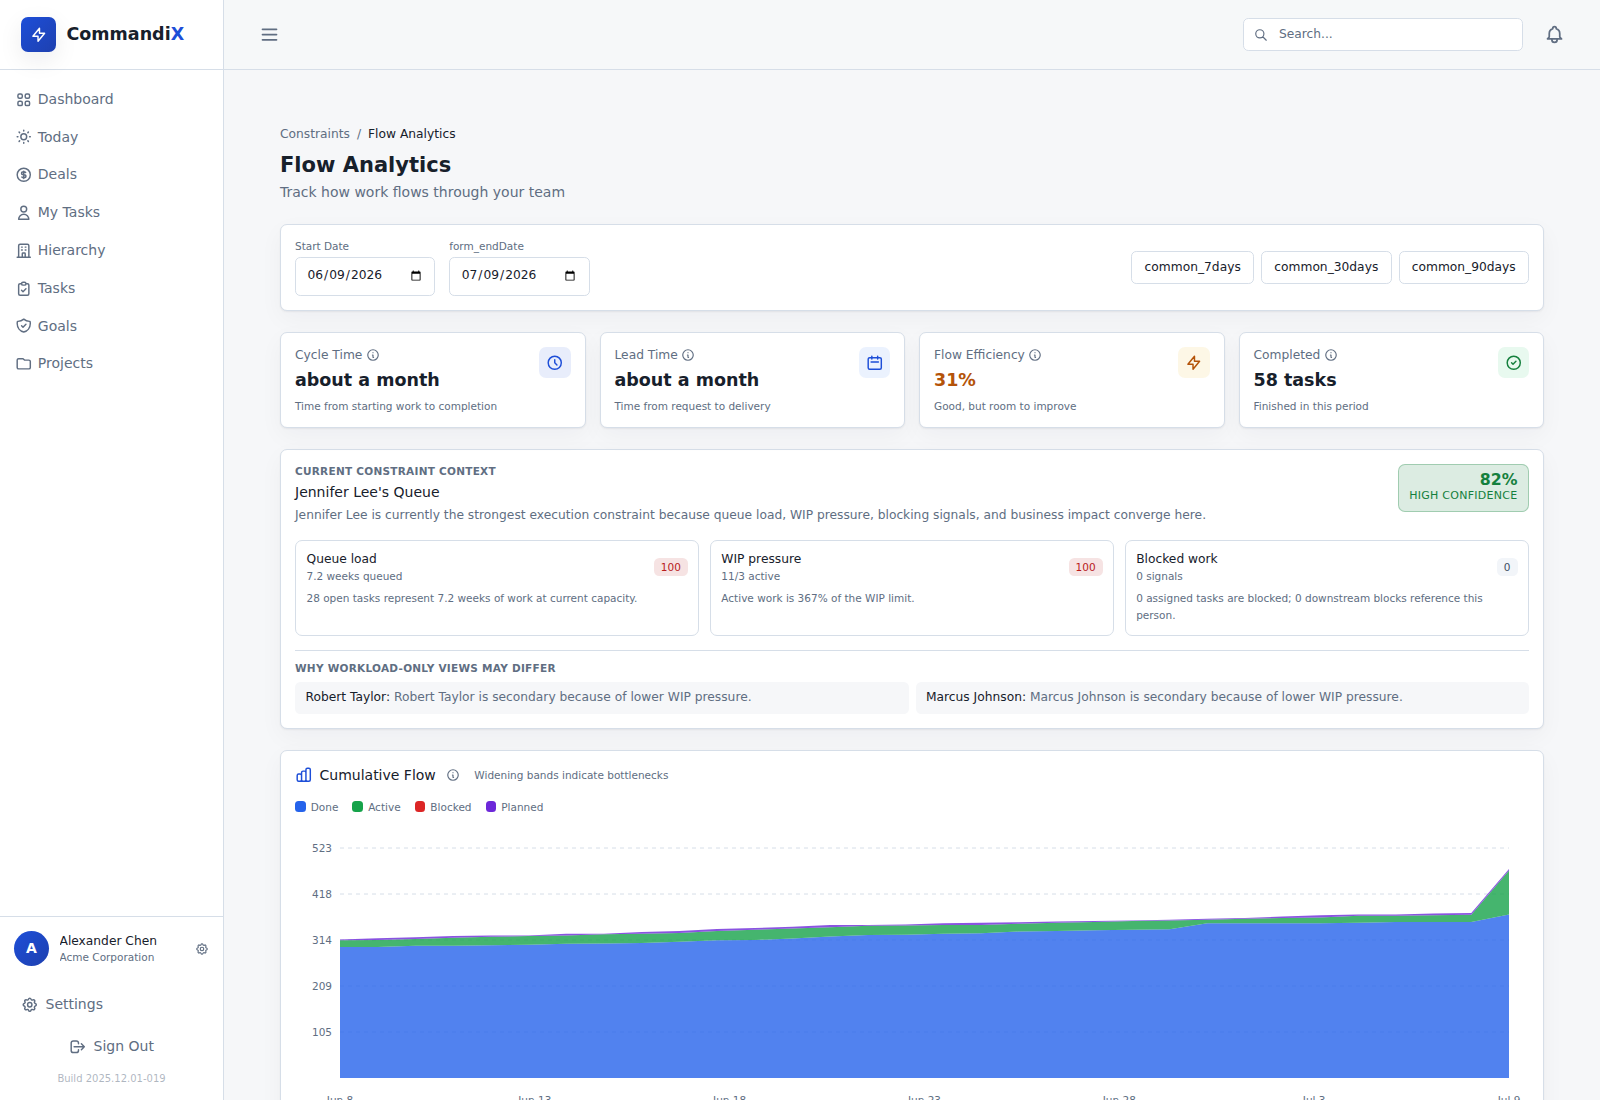Click the '31%' flow efficiency value
The width and height of the screenshot is (1600, 1100).
tap(955, 380)
